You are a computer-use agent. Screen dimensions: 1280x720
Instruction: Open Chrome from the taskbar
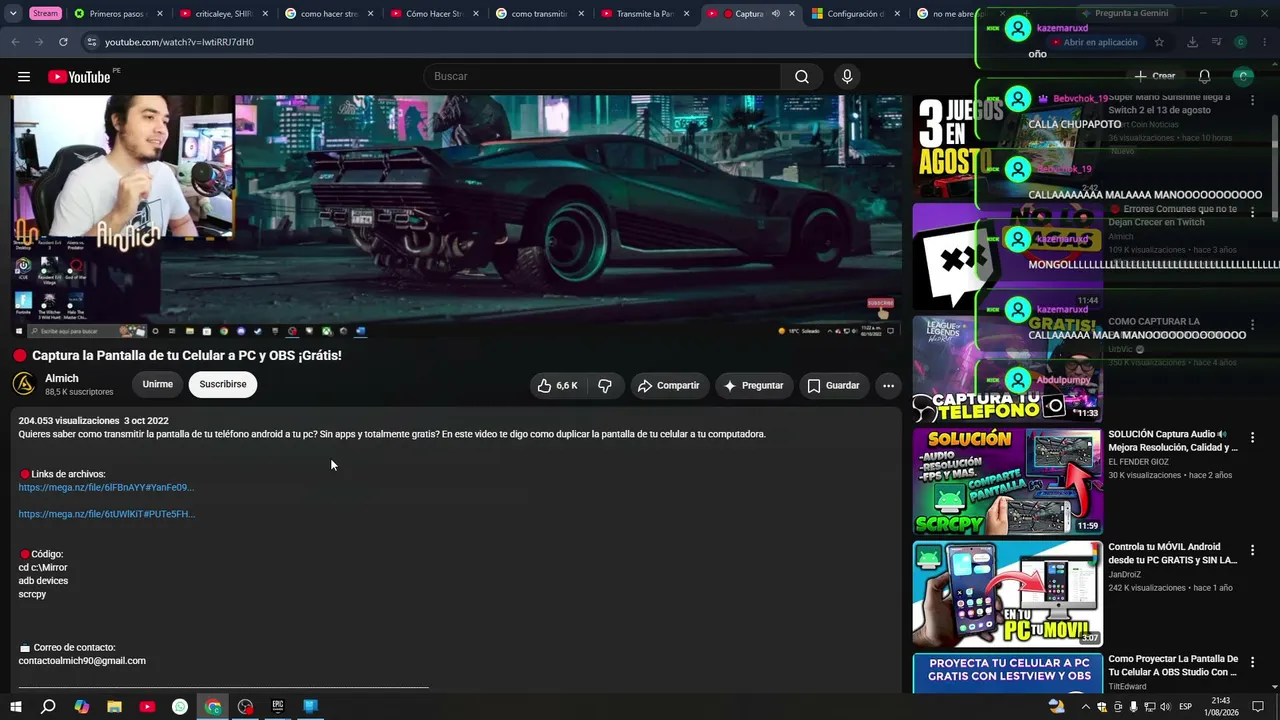click(x=213, y=707)
